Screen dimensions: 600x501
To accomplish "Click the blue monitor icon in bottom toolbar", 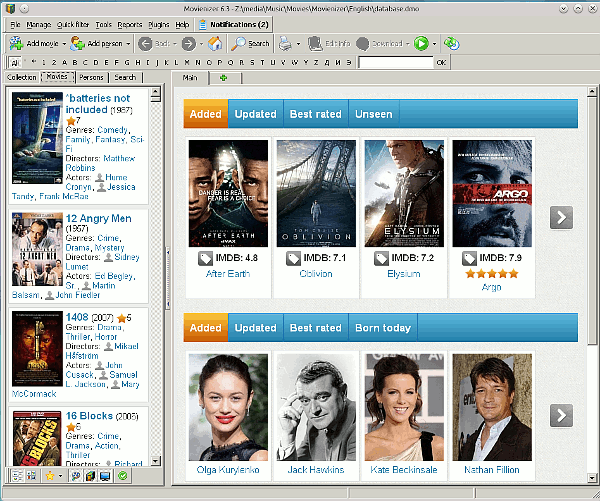I will [105, 476].
